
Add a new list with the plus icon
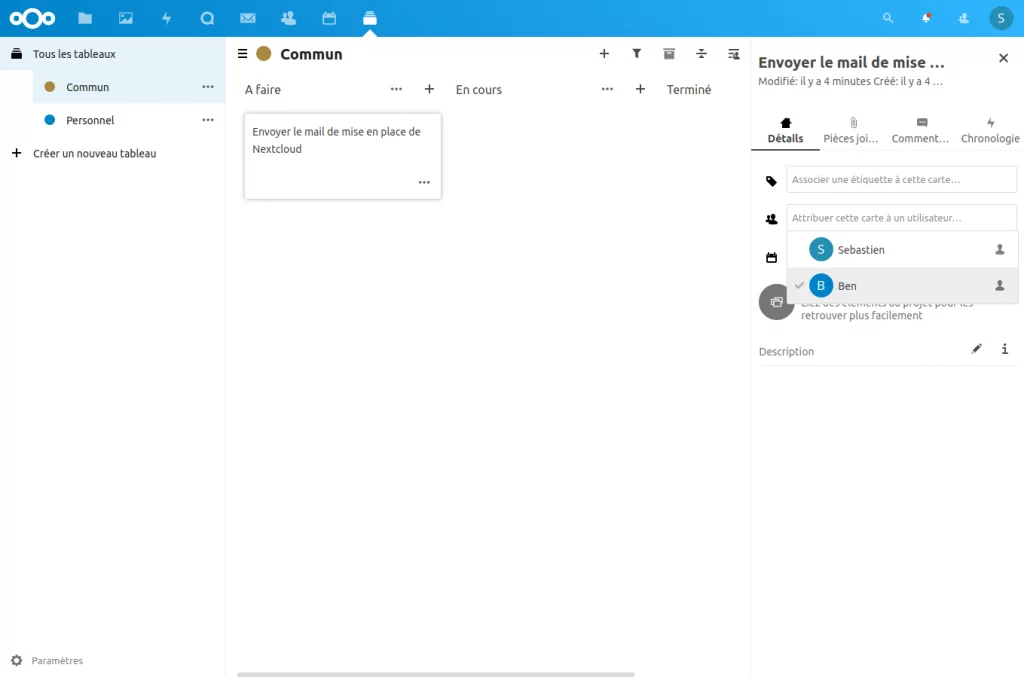click(604, 54)
